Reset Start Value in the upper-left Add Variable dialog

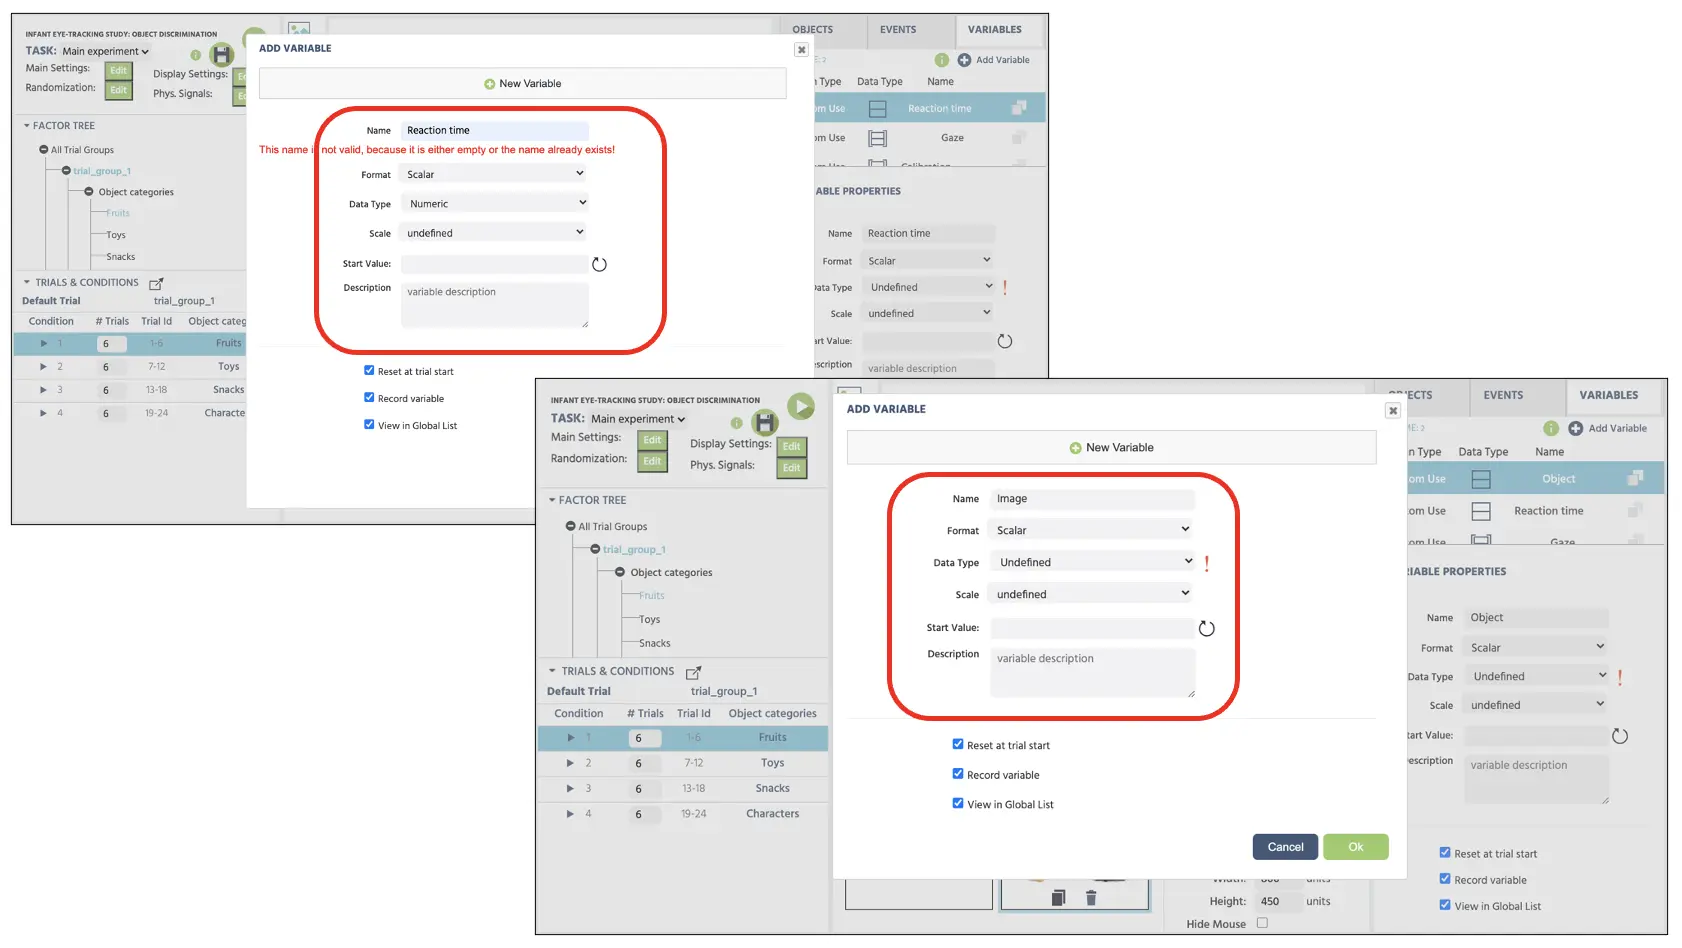click(599, 264)
